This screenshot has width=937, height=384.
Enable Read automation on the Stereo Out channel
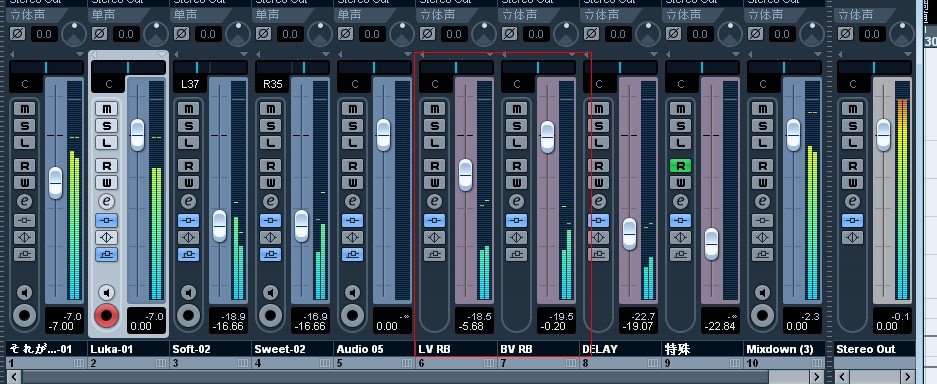(x=852, y=165)
